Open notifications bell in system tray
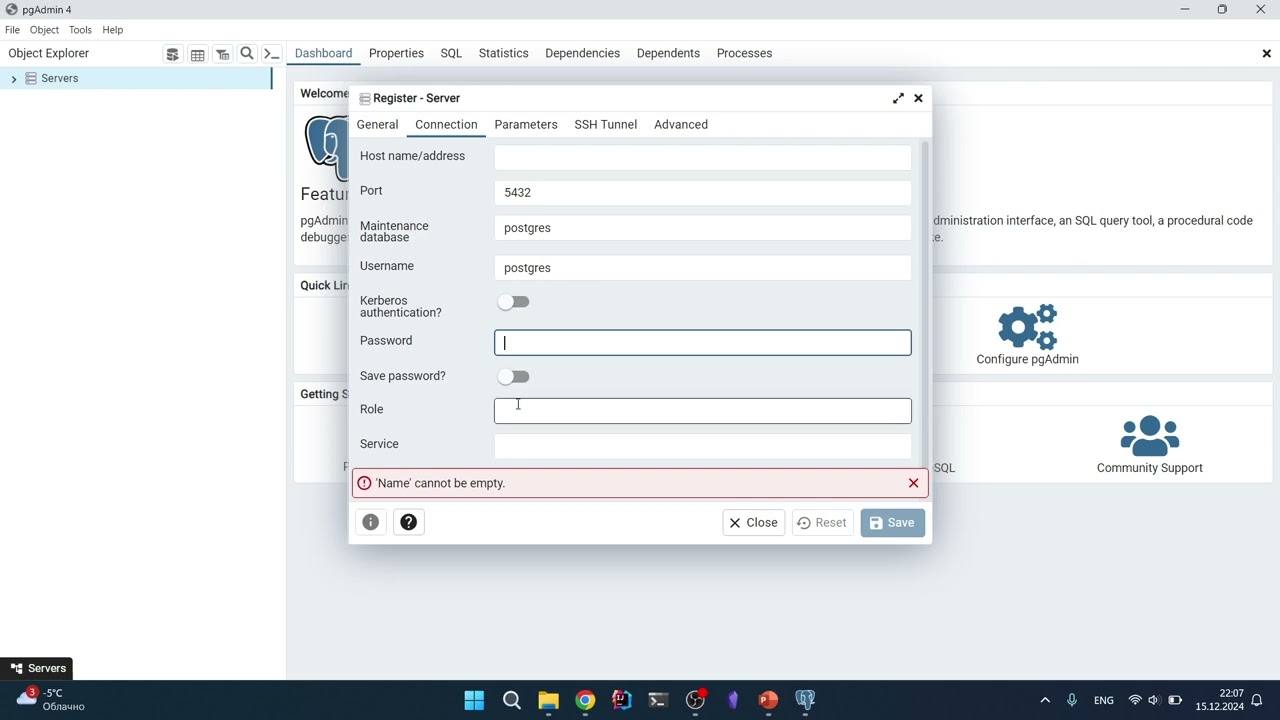The height and width of the screenshot is (720, 1280). click(1257, 700)
